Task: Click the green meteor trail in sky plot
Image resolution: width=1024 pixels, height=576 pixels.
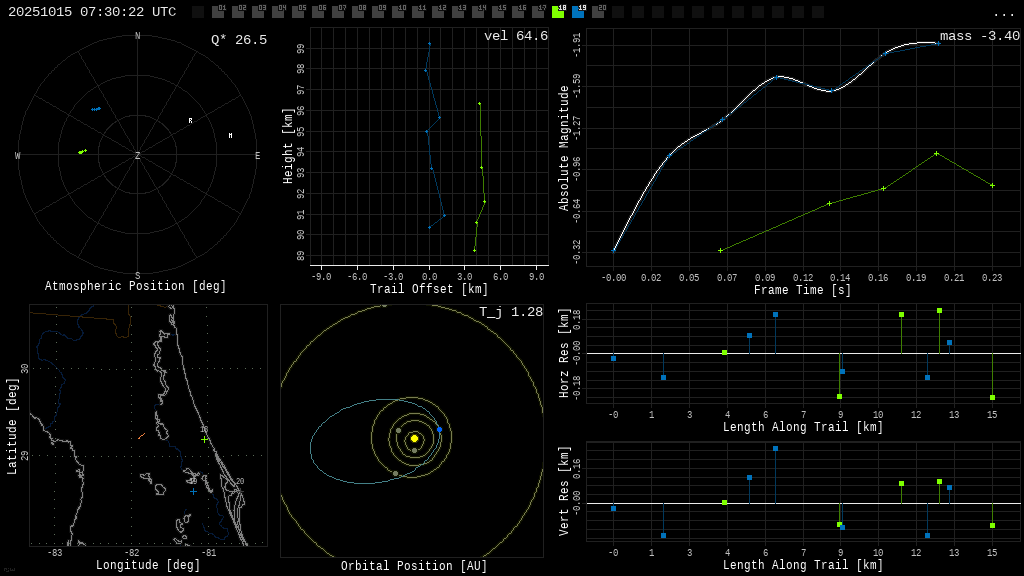Action: (82, 152)
